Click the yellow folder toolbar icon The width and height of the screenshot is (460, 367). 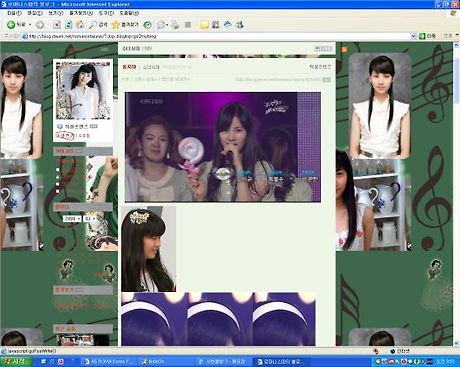coord(204,25)
